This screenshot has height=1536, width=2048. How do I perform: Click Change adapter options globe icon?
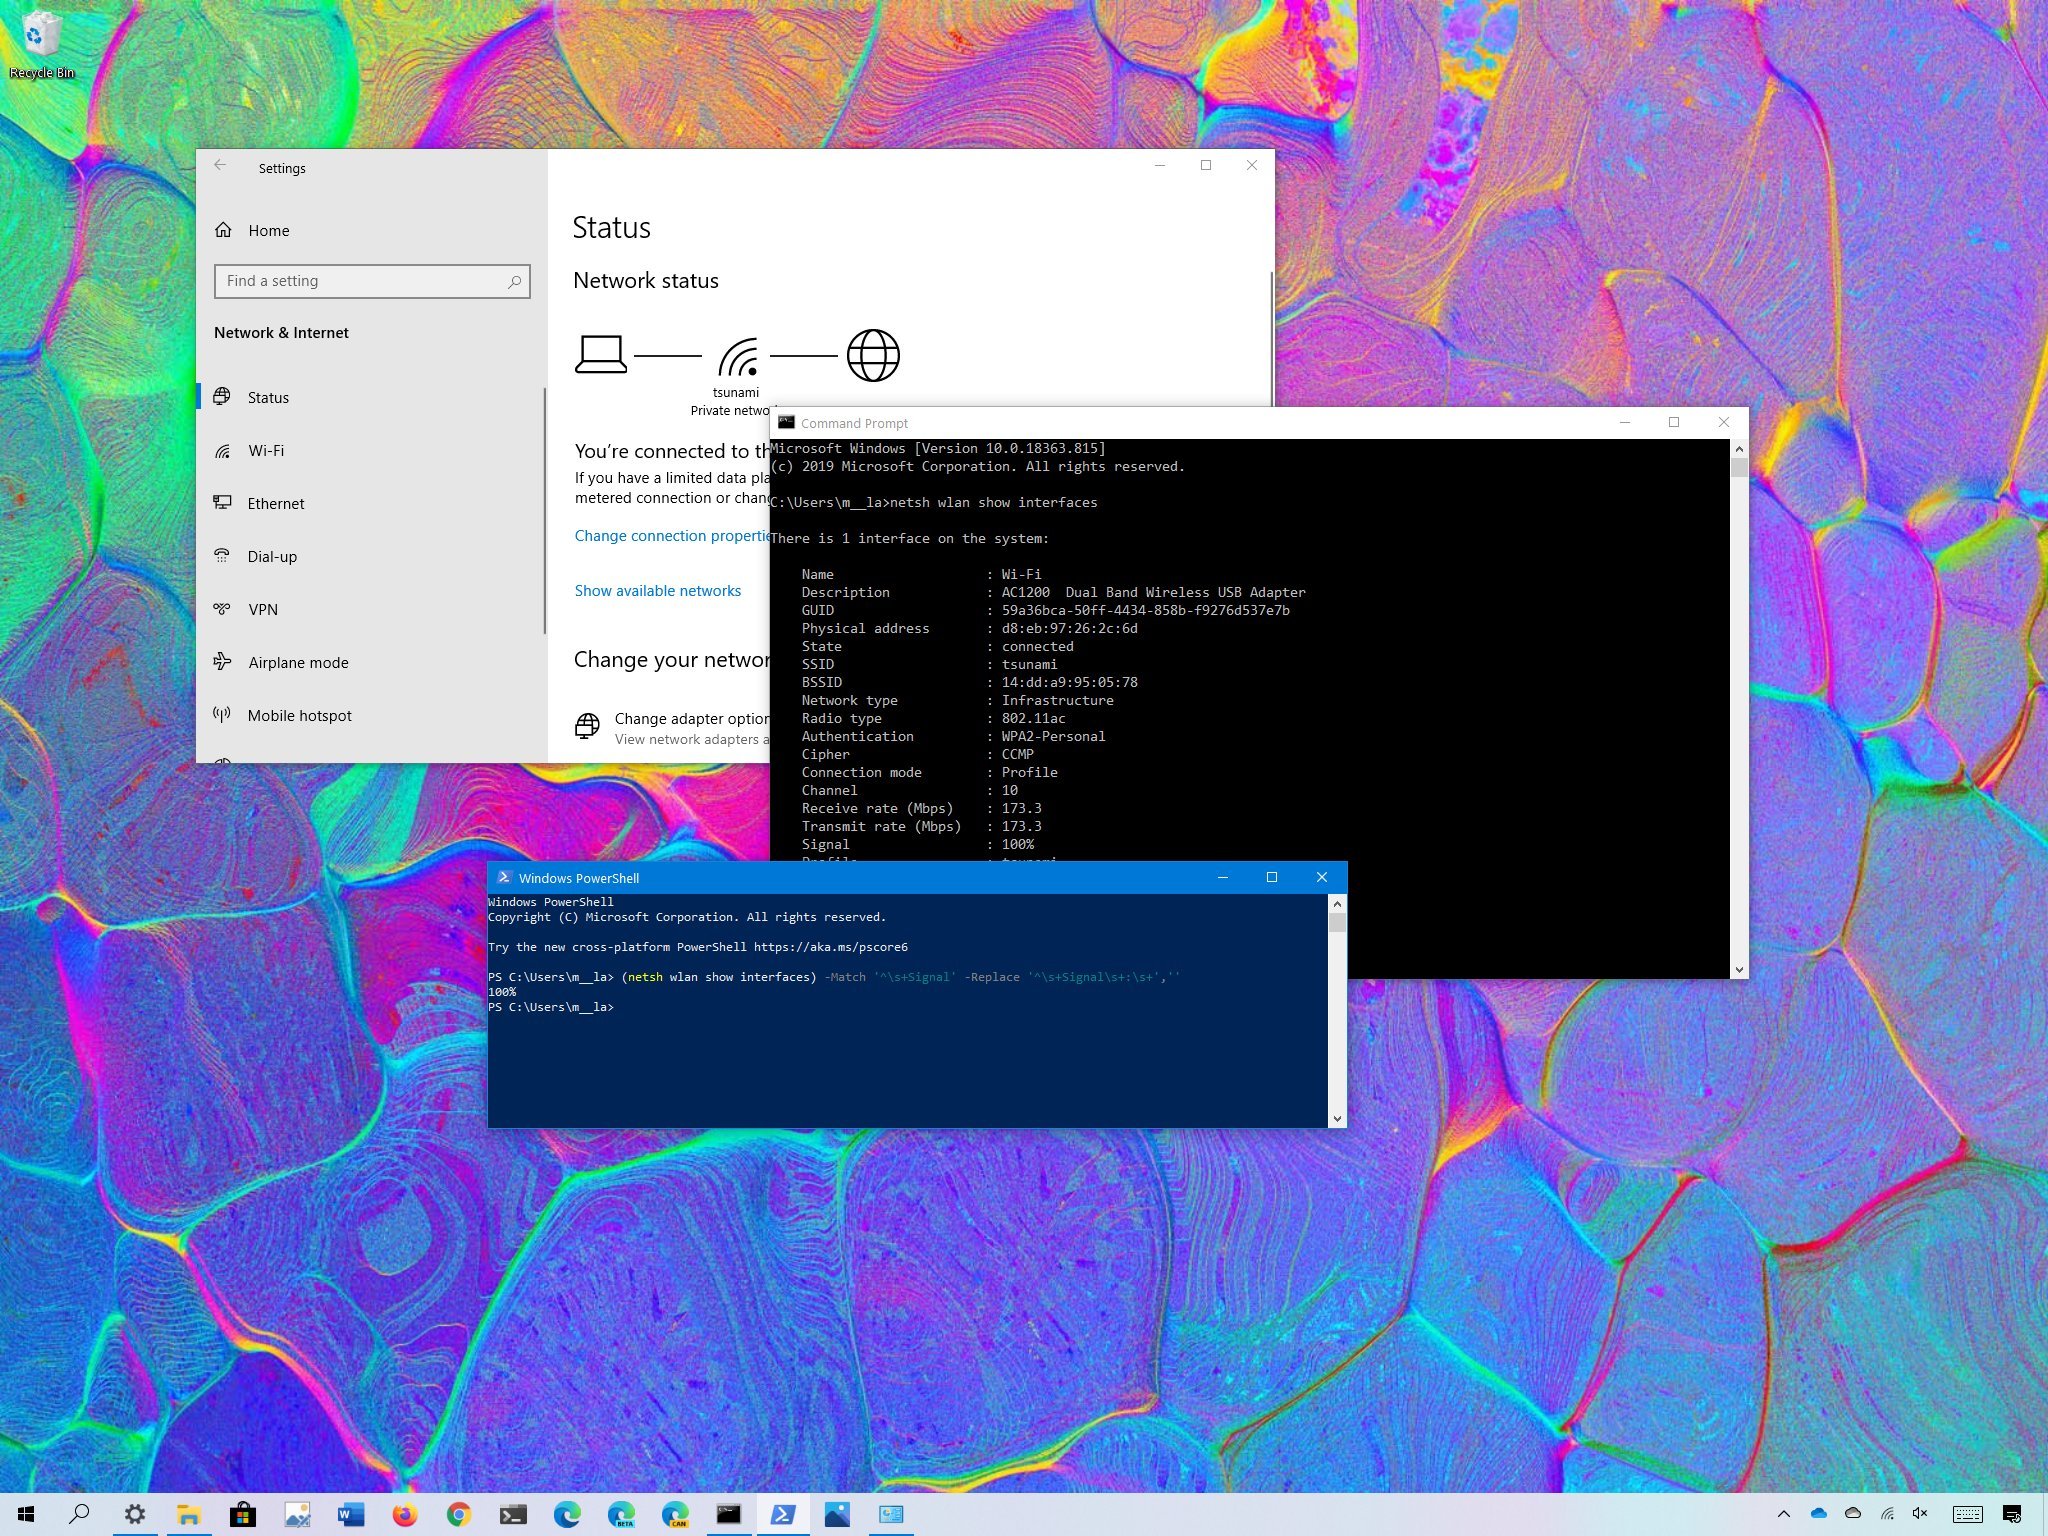(x=587, y=726)
